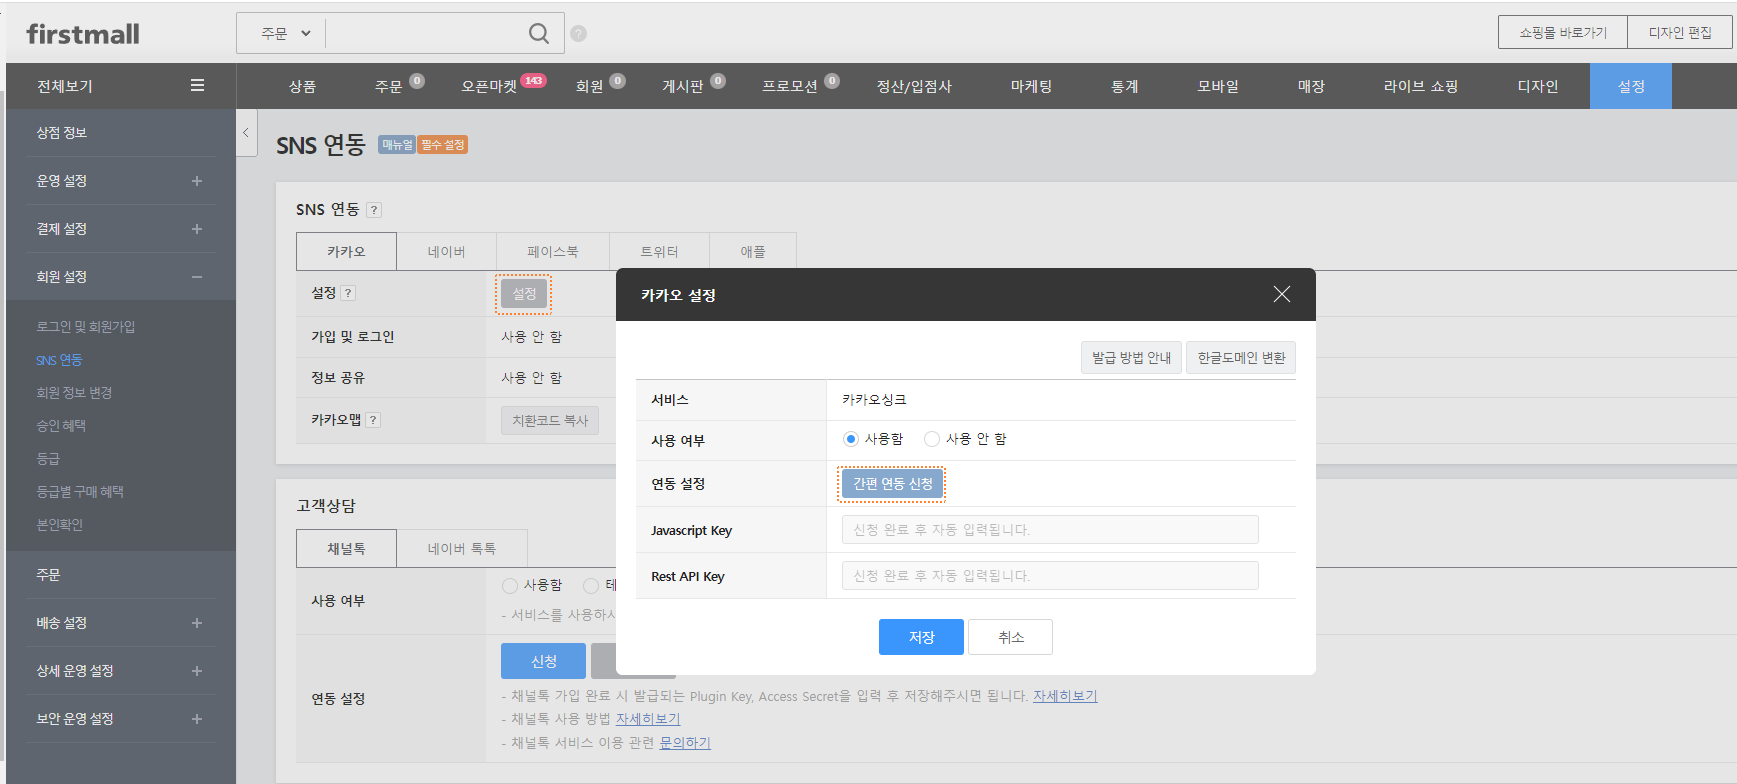Open the 문의하기 link
Image resolution: width=1737 pixels, height=784 pixels.
[x=685, y=743]
